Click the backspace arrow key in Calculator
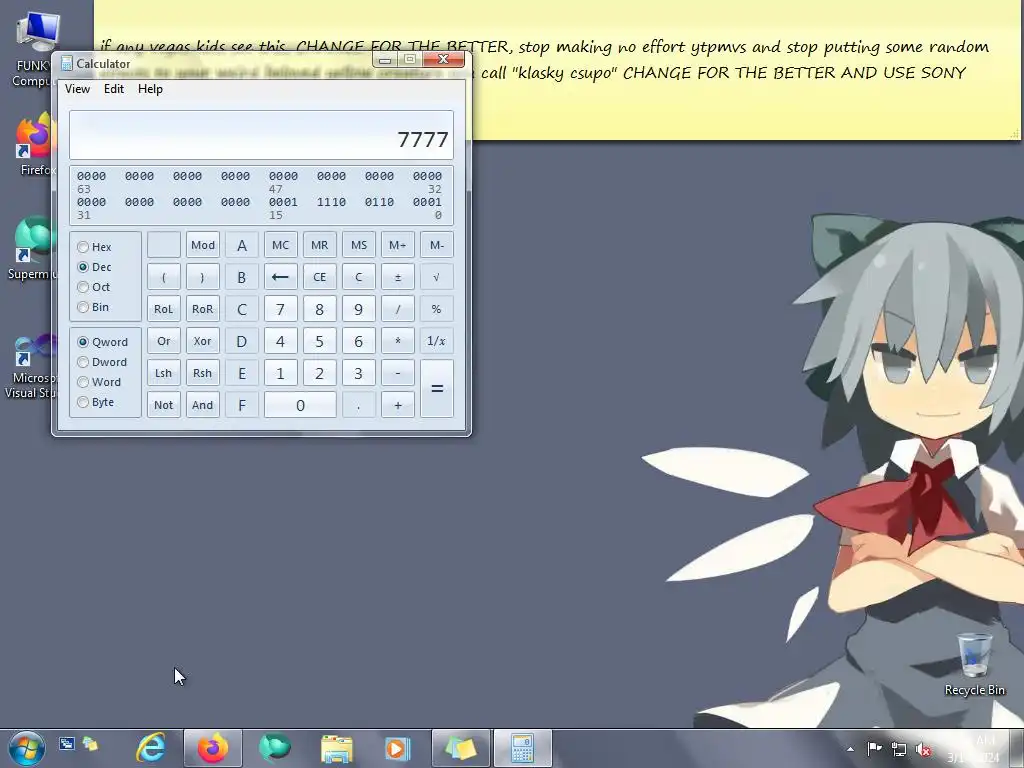The height and width of the screenshot is (768, 1024). click(280, 277)
